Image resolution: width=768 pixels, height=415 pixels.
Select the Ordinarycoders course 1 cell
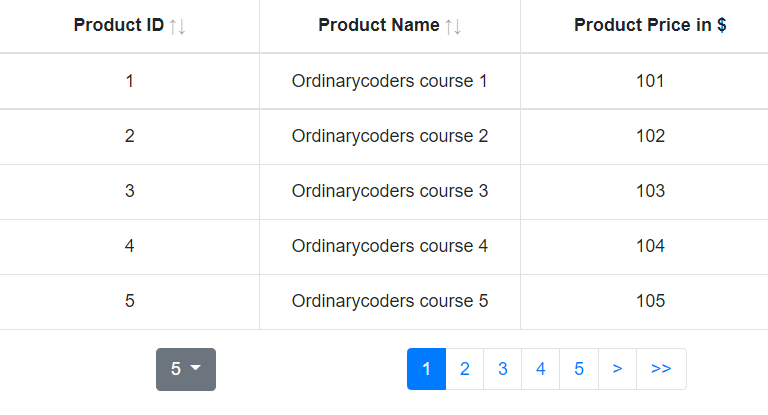tap(390, 81)
